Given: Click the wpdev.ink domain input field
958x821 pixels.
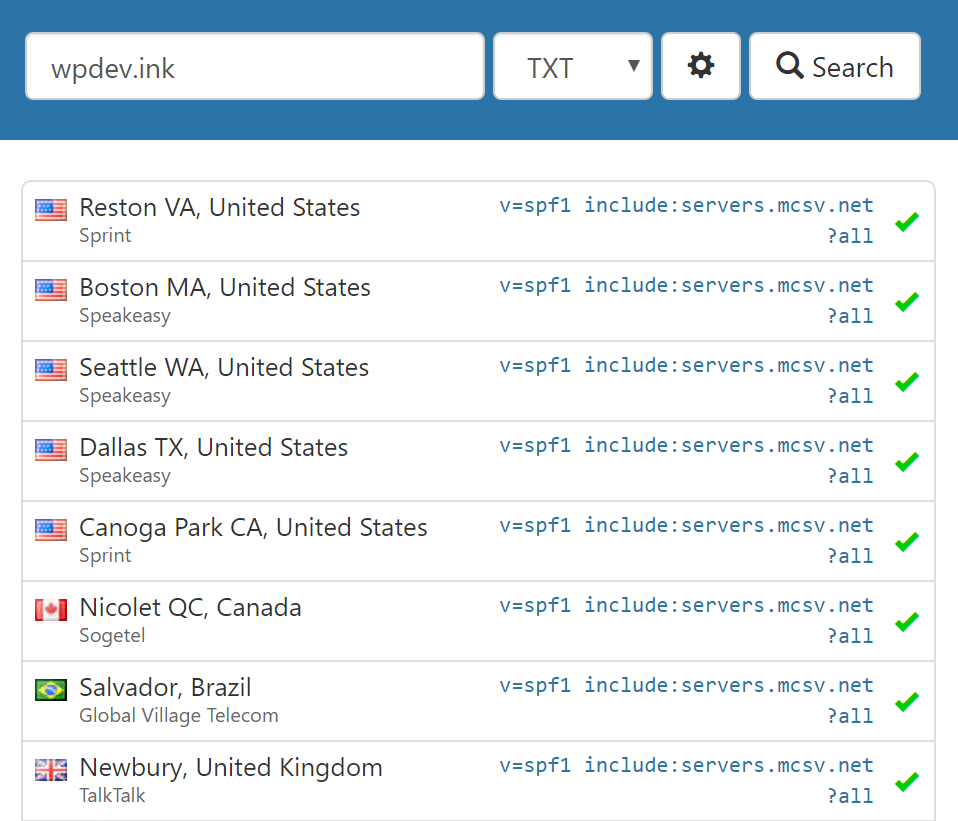Looking at the screenshot, I should click(254, 67).
